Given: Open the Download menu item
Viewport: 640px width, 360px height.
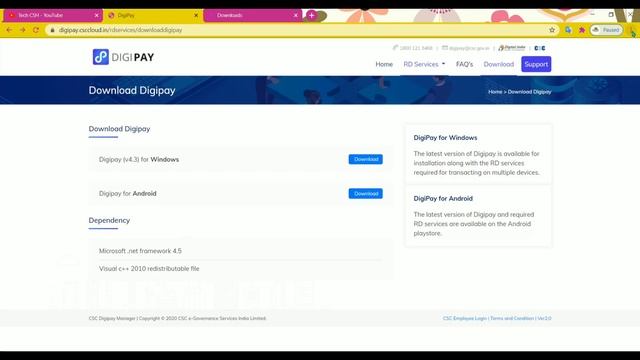Looking at the screenshot, I should (499, 64).
